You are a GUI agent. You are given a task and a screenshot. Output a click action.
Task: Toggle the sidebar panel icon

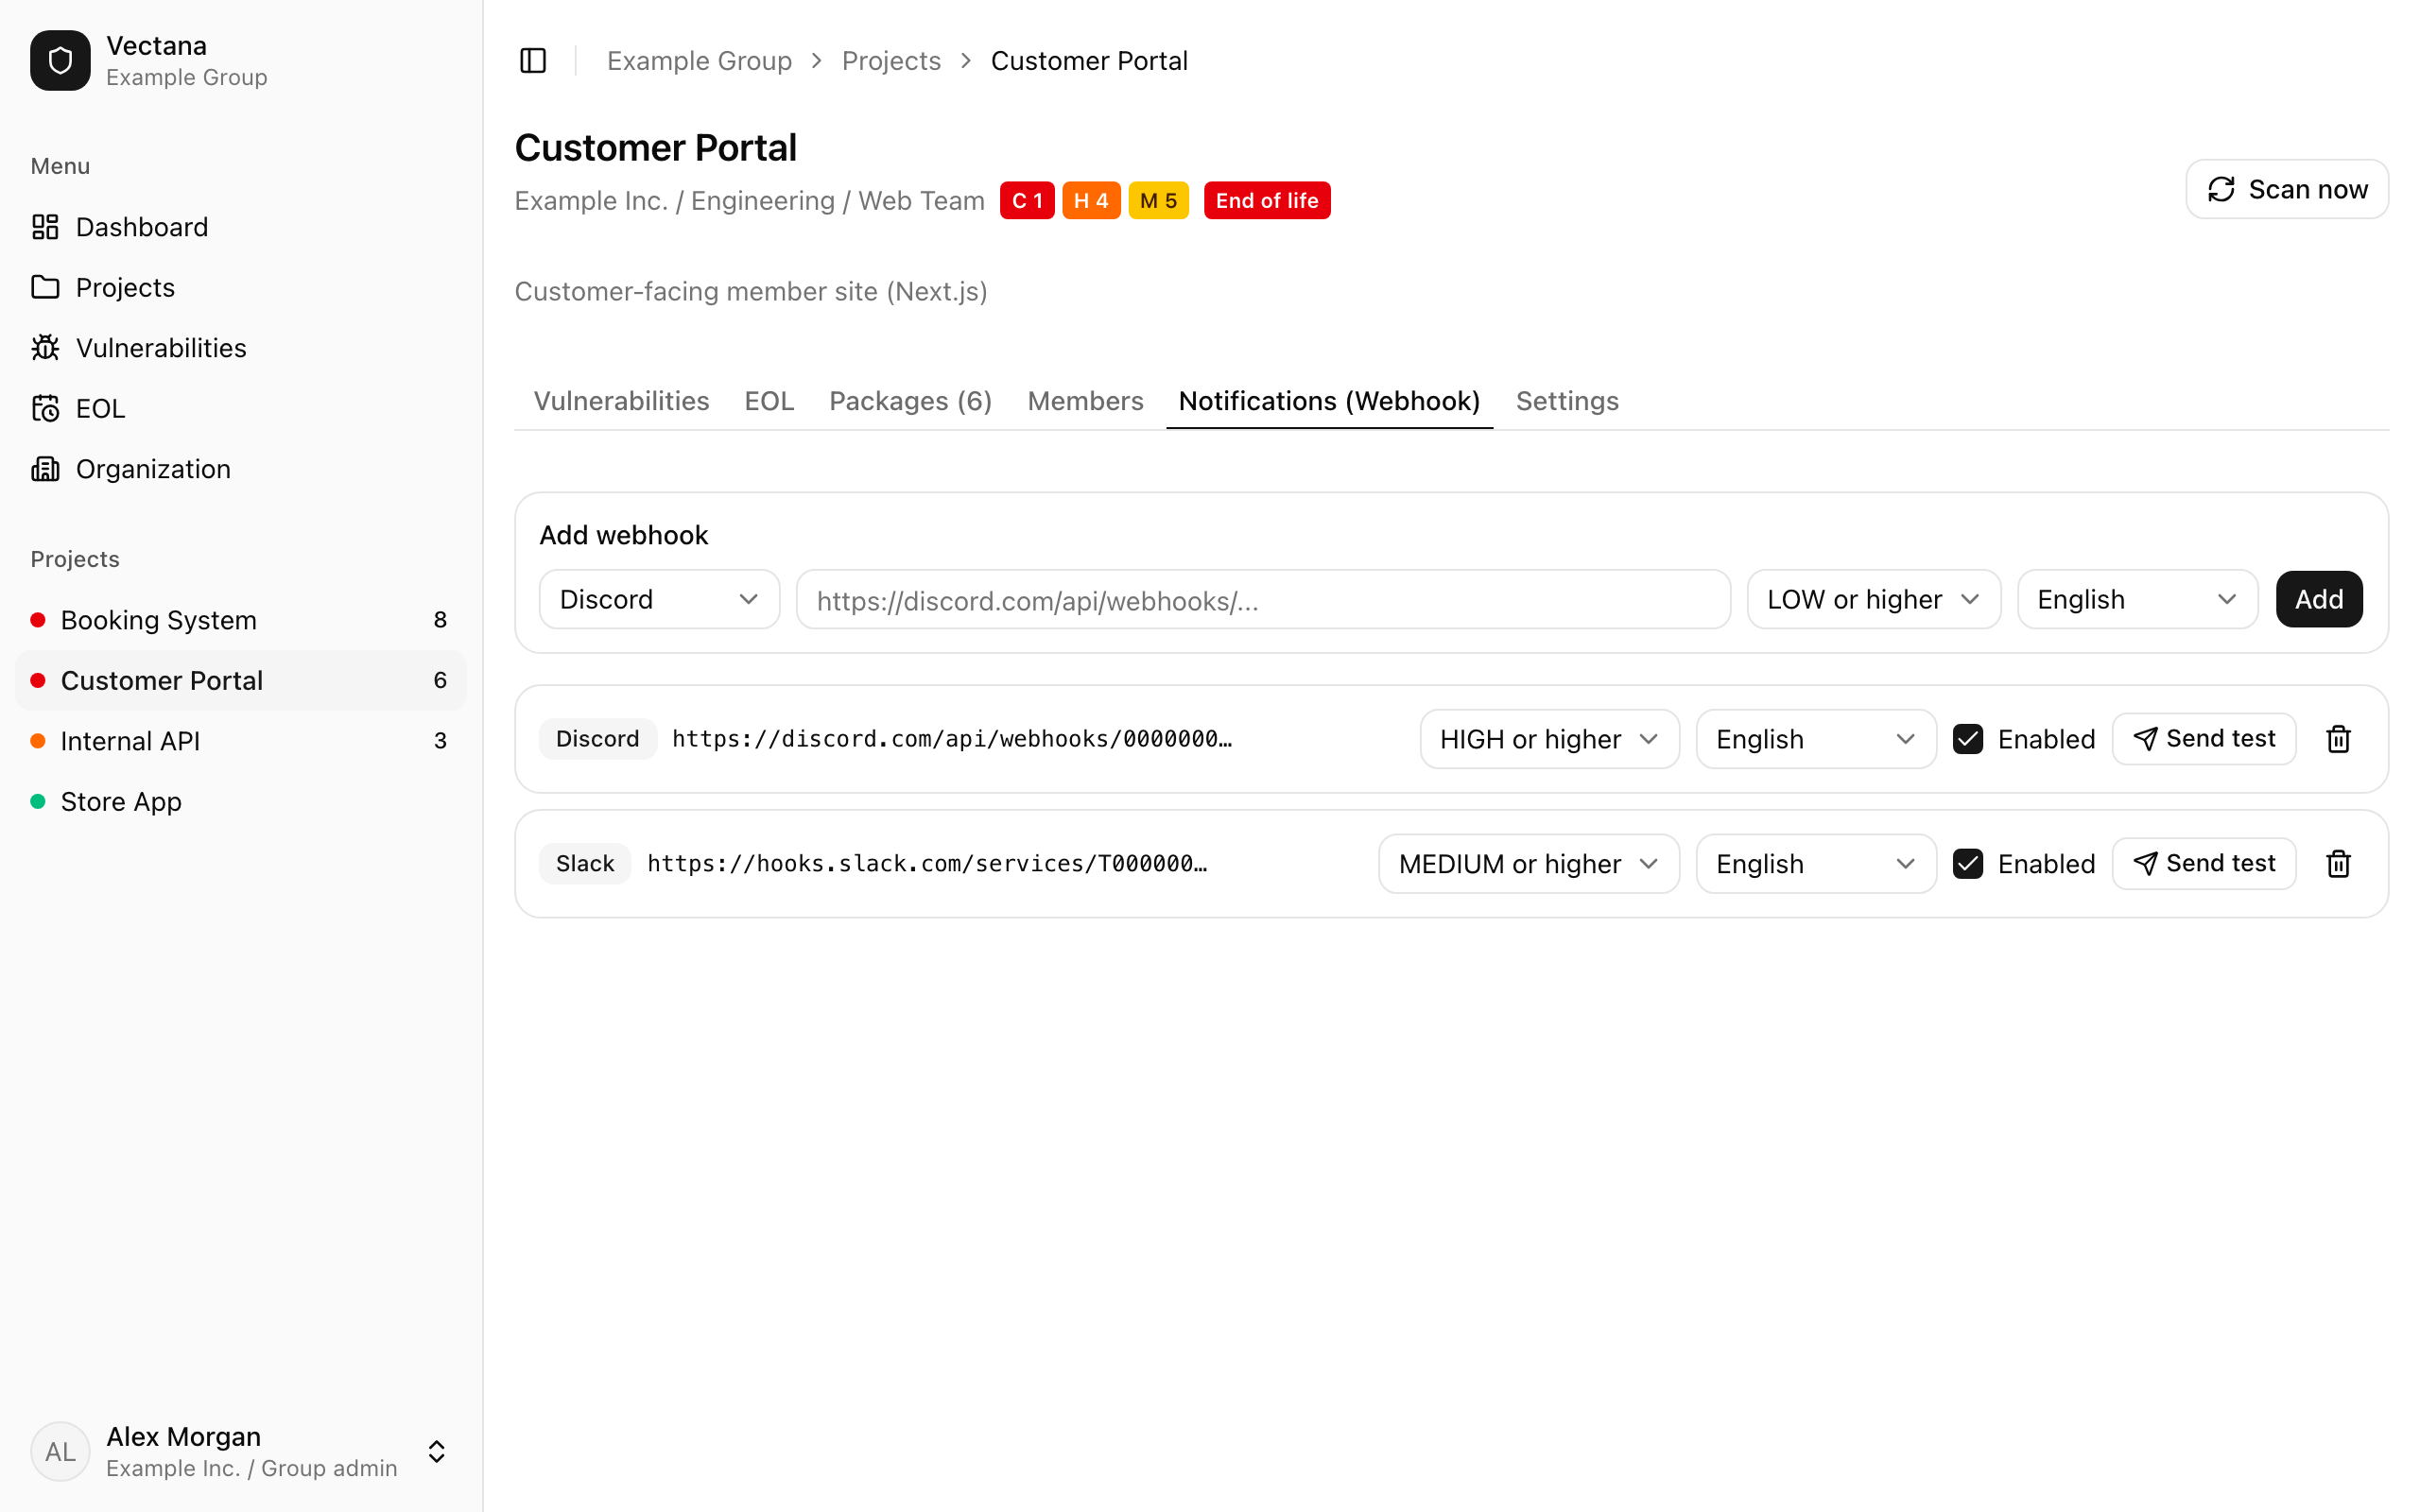pyautogui.click(x=533, y=61)
